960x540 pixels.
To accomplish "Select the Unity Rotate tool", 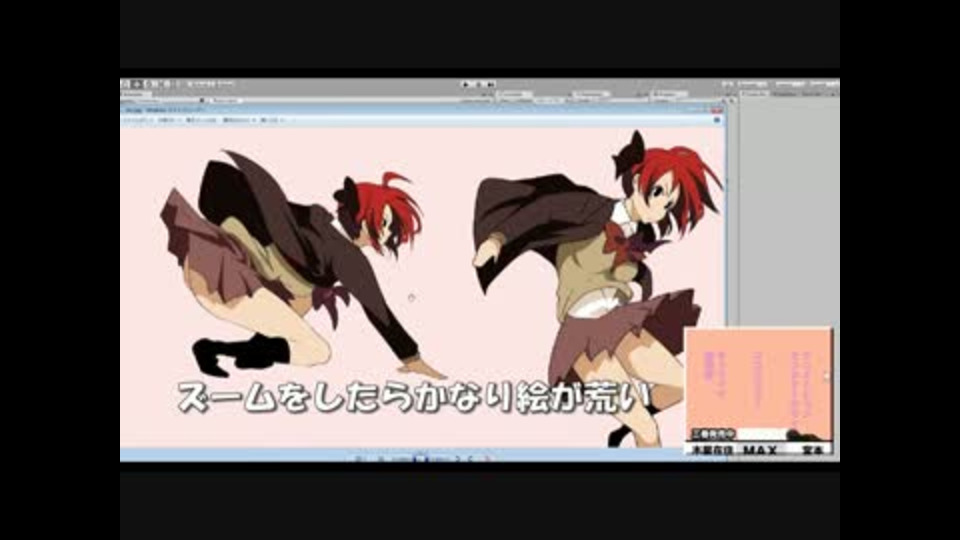I will pyautogui.click(x=150, y=84).
